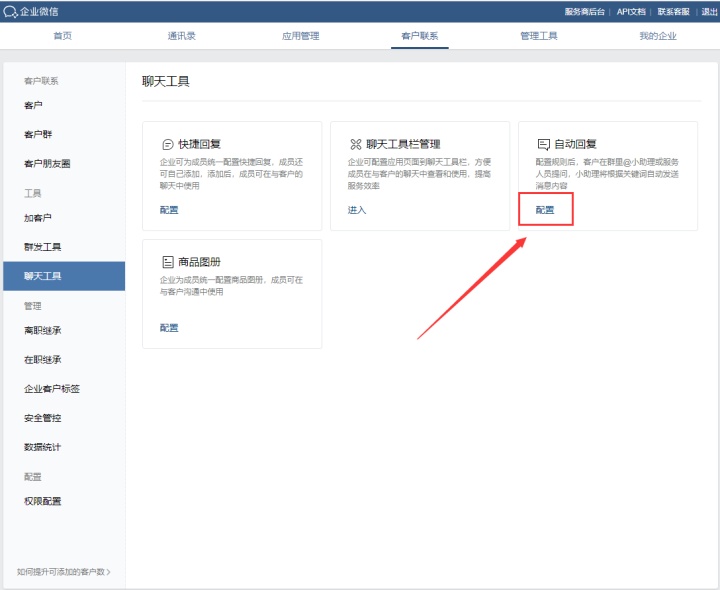Click 进入 under 聊天工具栏管理

(x=357, y=210)
